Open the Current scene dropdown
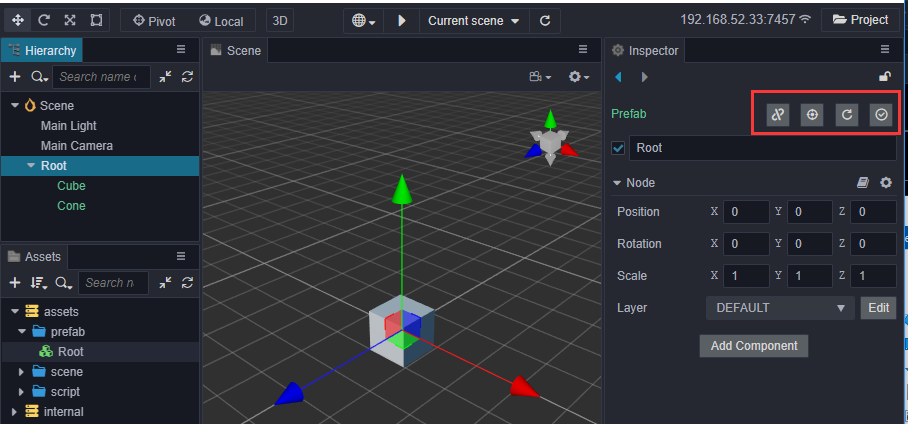Screen dimensions: 908x424 (474, 20)
